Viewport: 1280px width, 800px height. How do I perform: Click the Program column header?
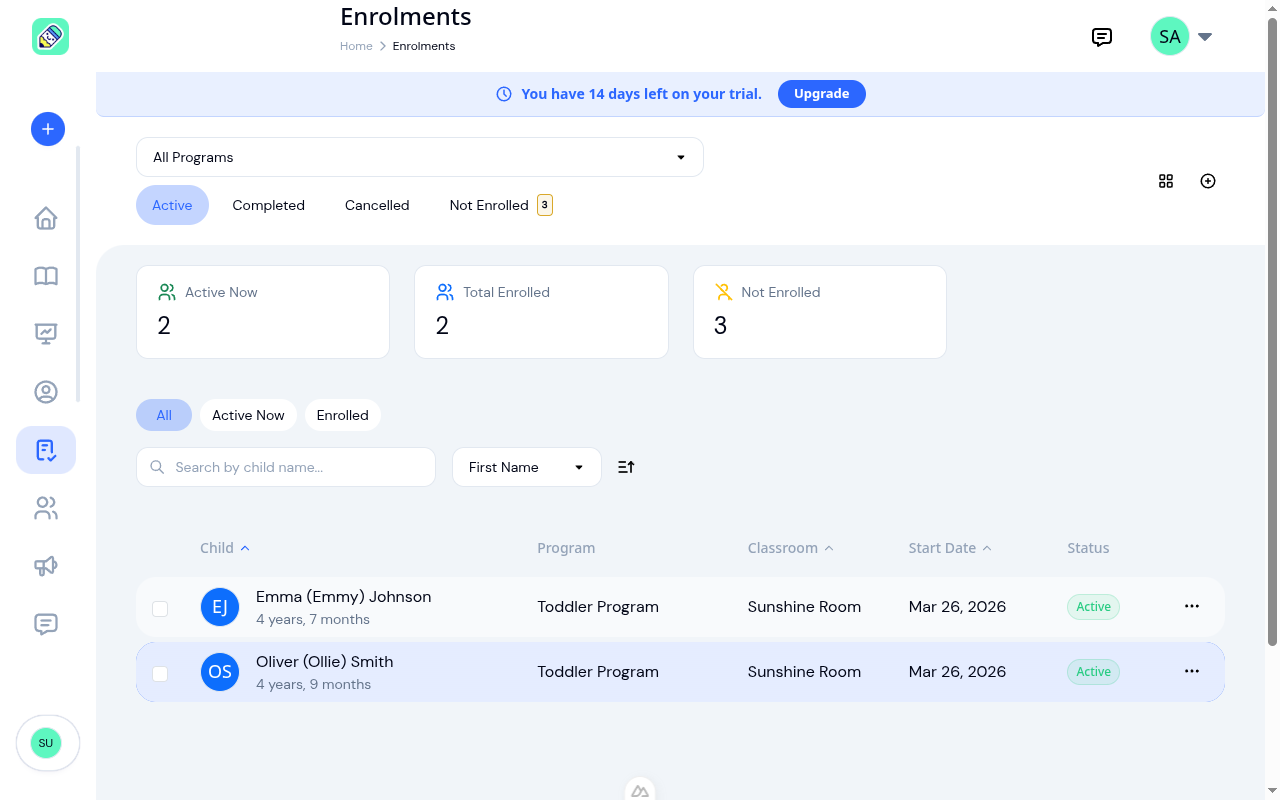coord(566,548)
